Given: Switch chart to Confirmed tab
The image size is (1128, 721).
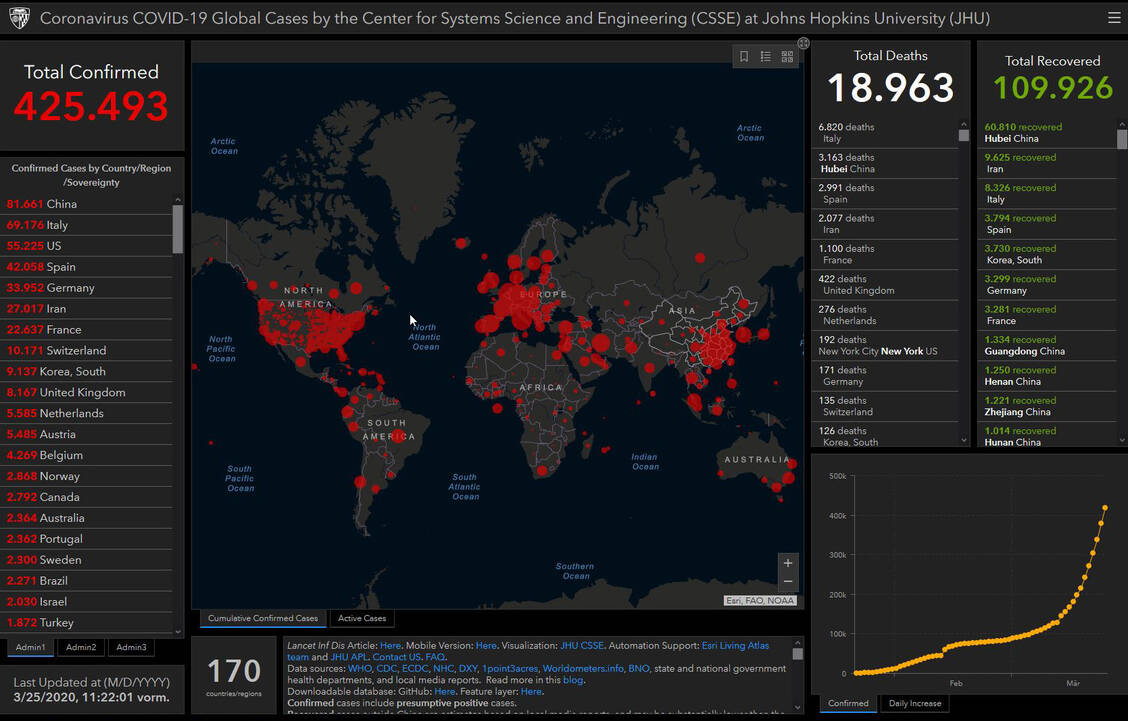Looking at the screenshot, I should (848, 703).
